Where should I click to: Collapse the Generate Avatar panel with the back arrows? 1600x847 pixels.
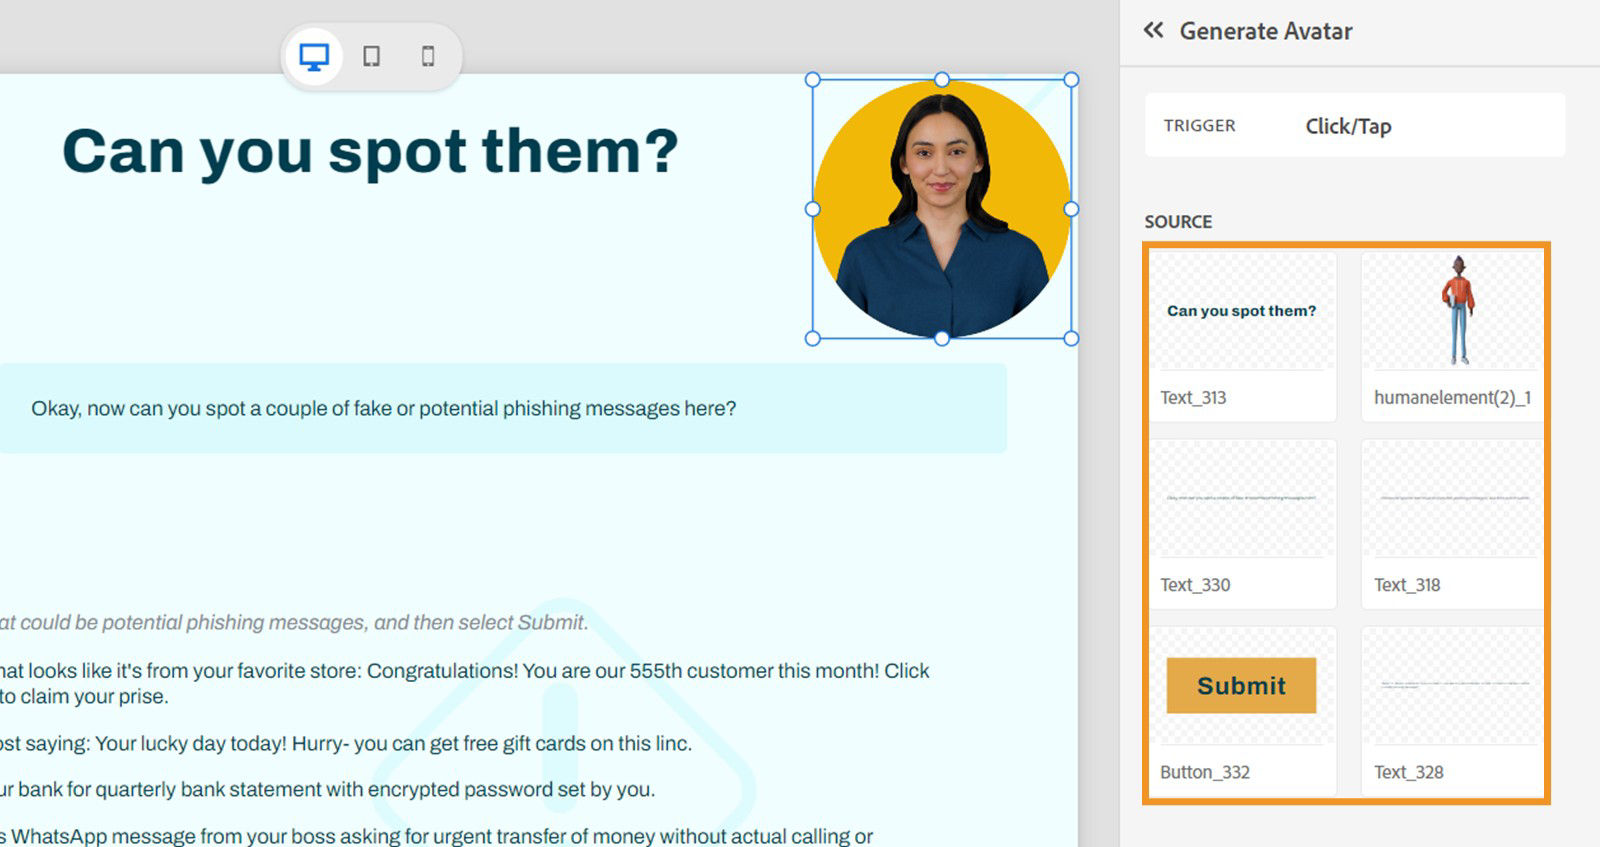tap(1153, 30)
